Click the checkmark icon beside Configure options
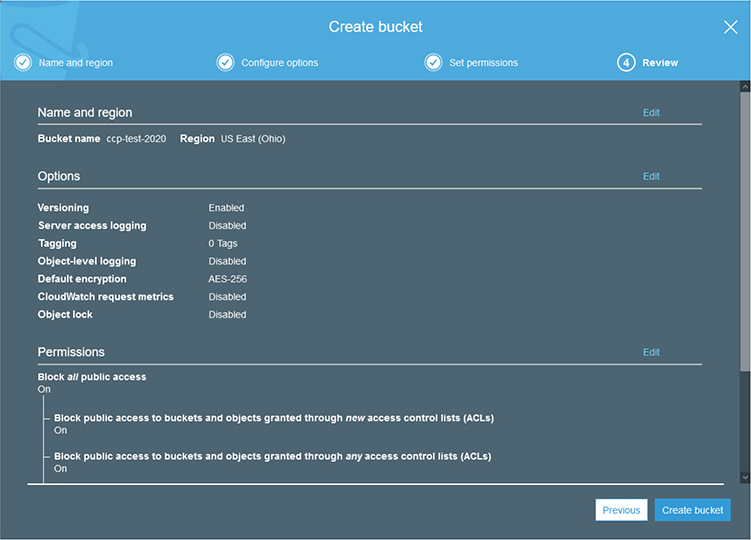The image size is (751, 540). pyautogui.click(x=226, y=62)
